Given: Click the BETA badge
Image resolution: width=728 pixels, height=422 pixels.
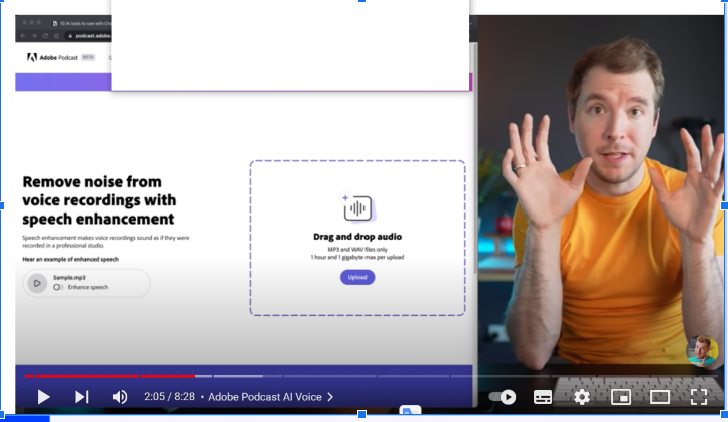Looking at the screenshot, I should (x=88, y=58).
